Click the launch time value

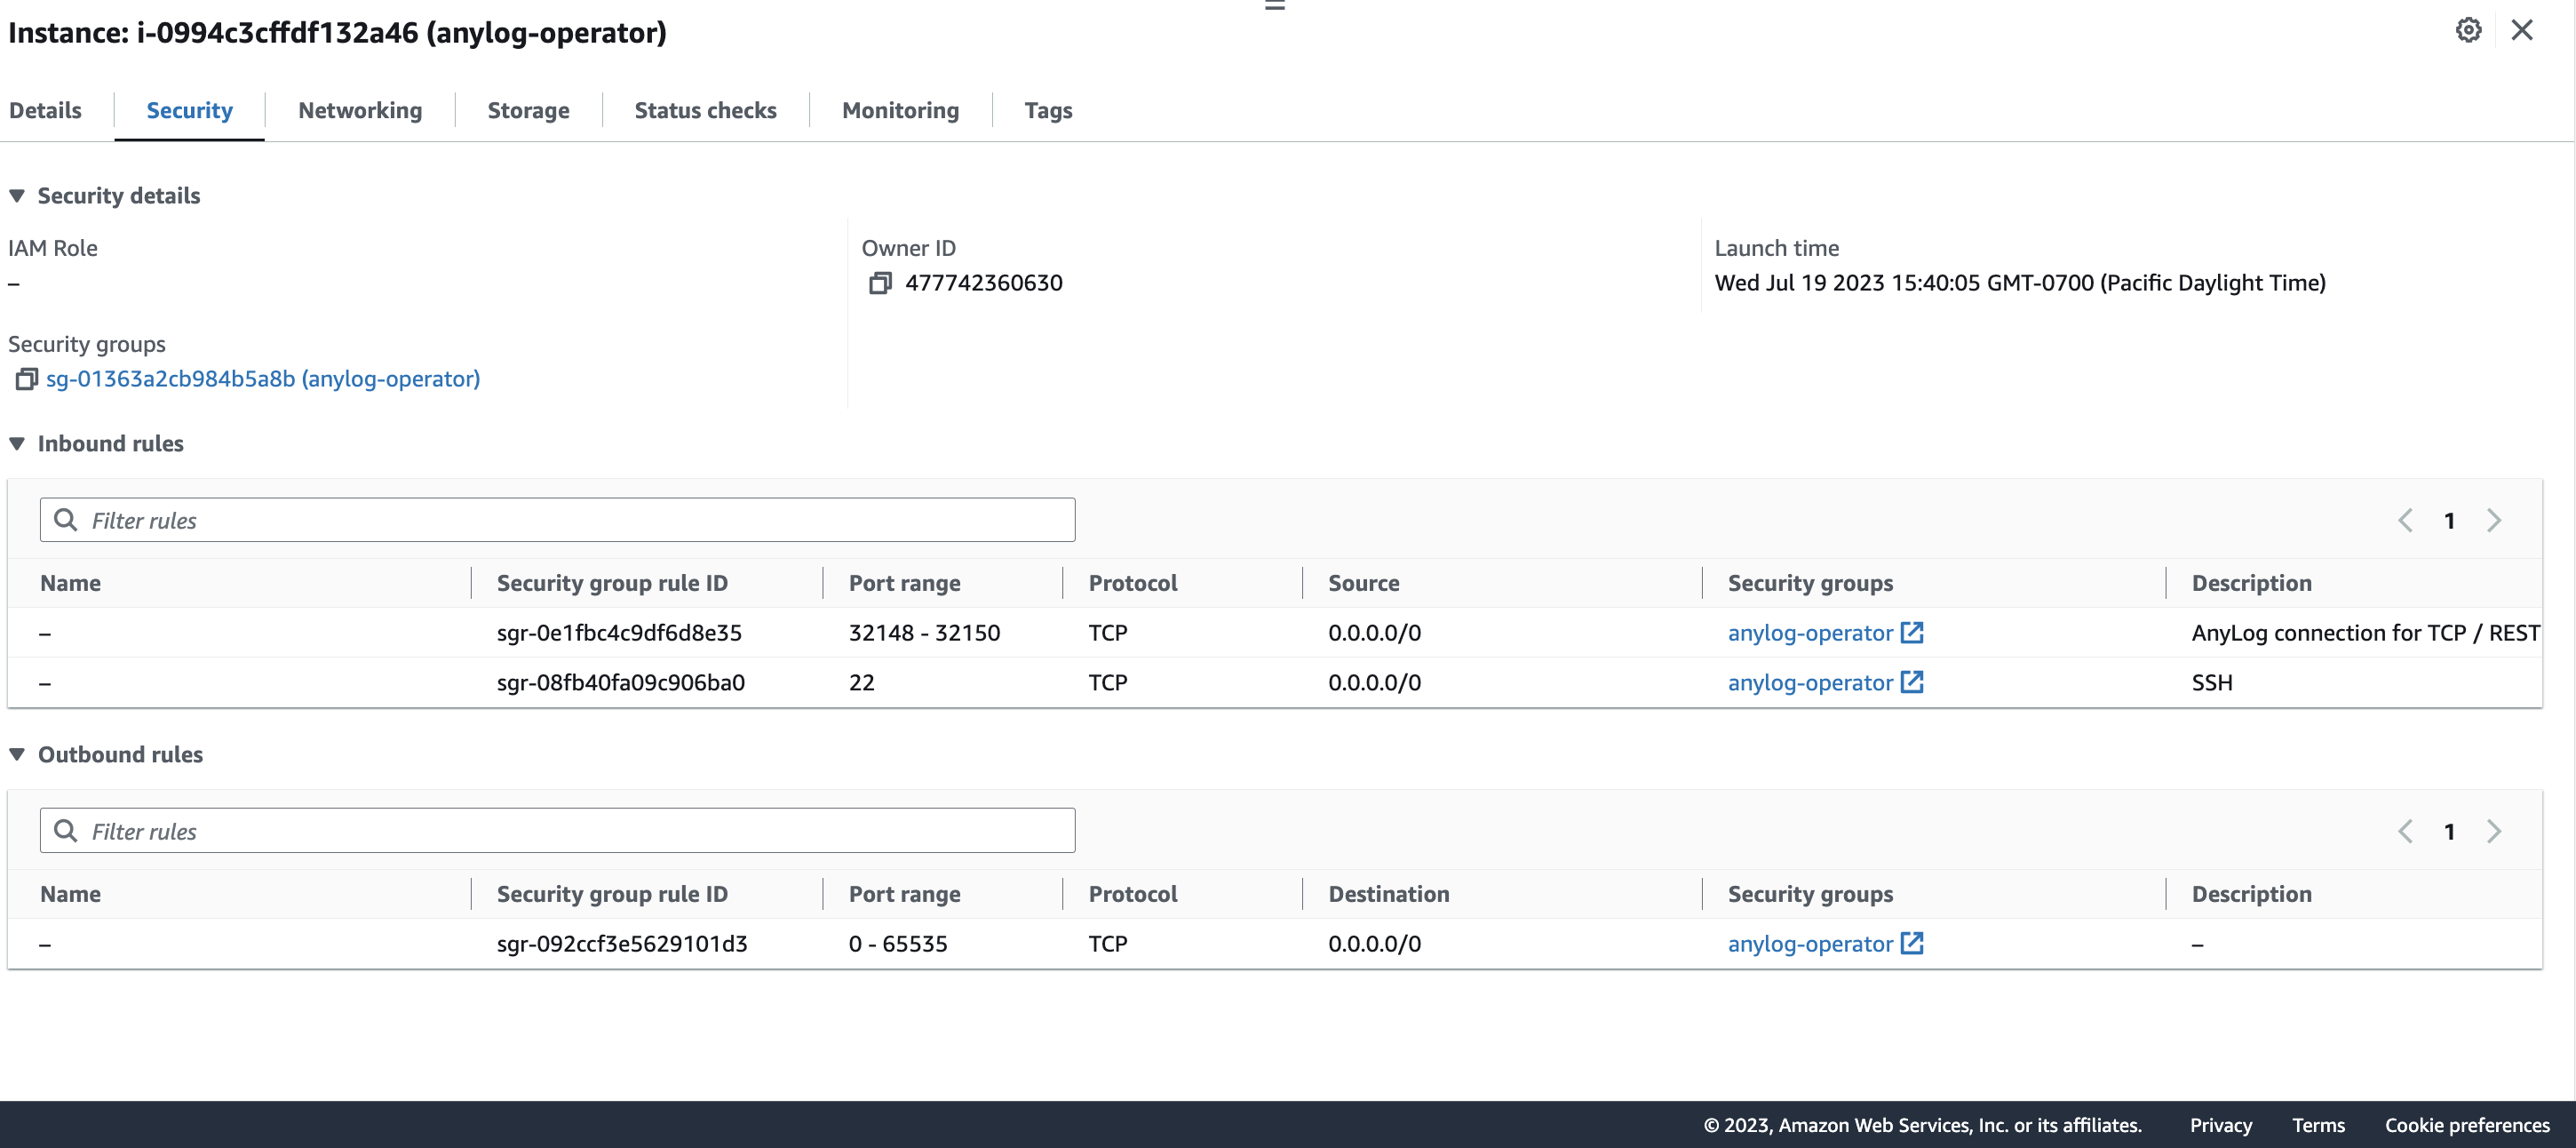2020,283
